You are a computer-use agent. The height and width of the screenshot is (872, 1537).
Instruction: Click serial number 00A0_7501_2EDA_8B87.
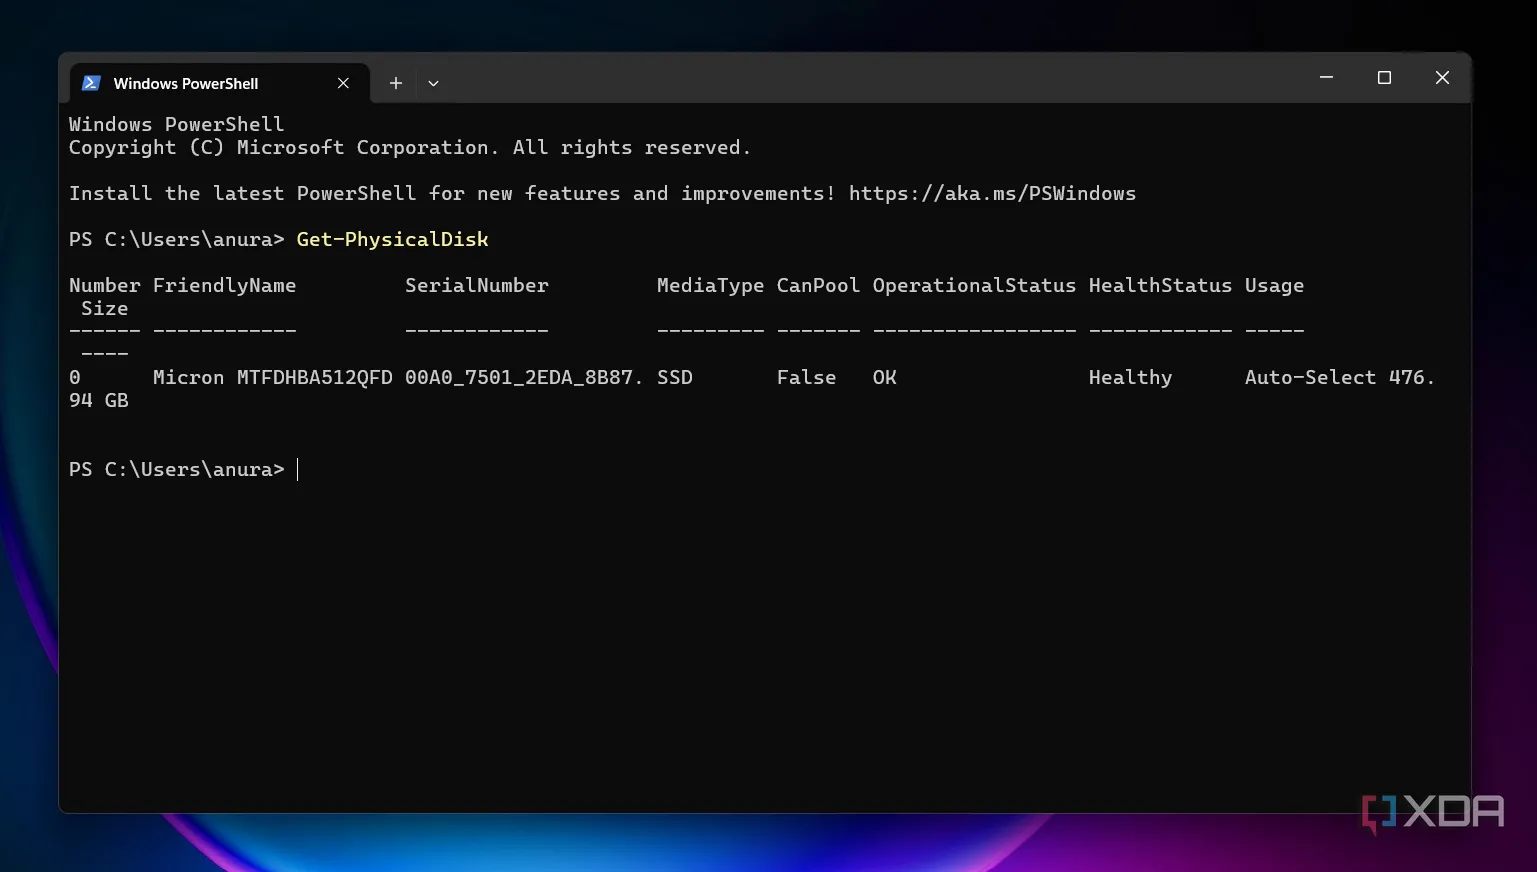coord(524,377)
